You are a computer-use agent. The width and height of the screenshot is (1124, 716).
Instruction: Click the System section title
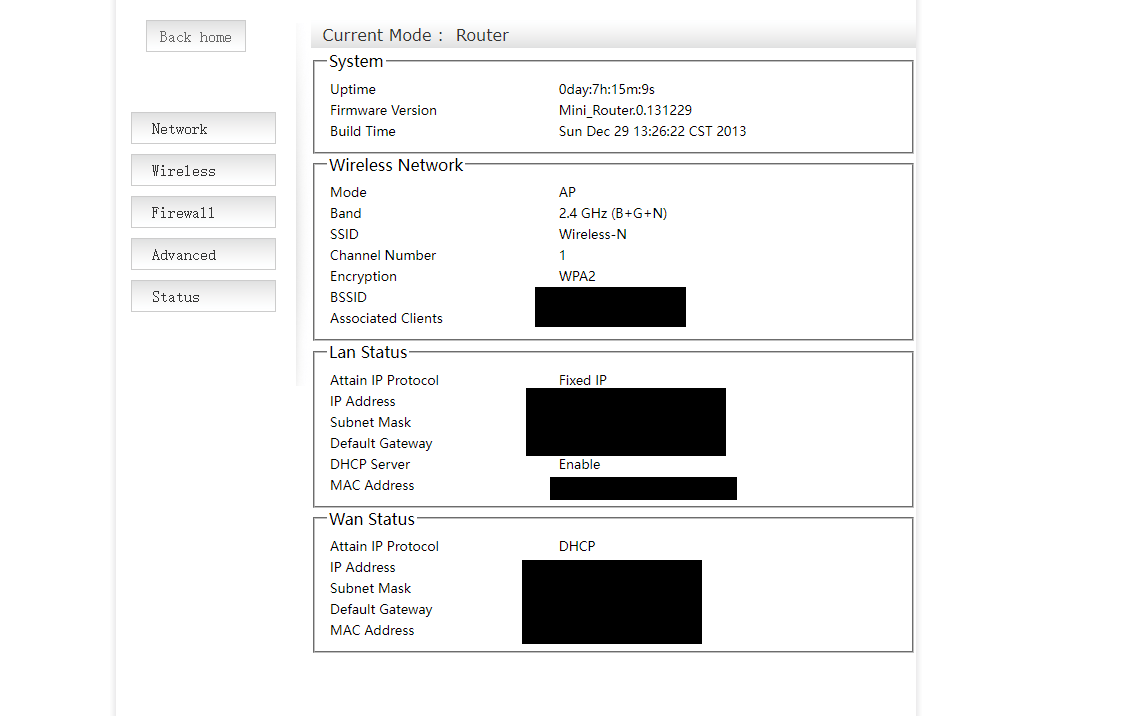point(356,62)
